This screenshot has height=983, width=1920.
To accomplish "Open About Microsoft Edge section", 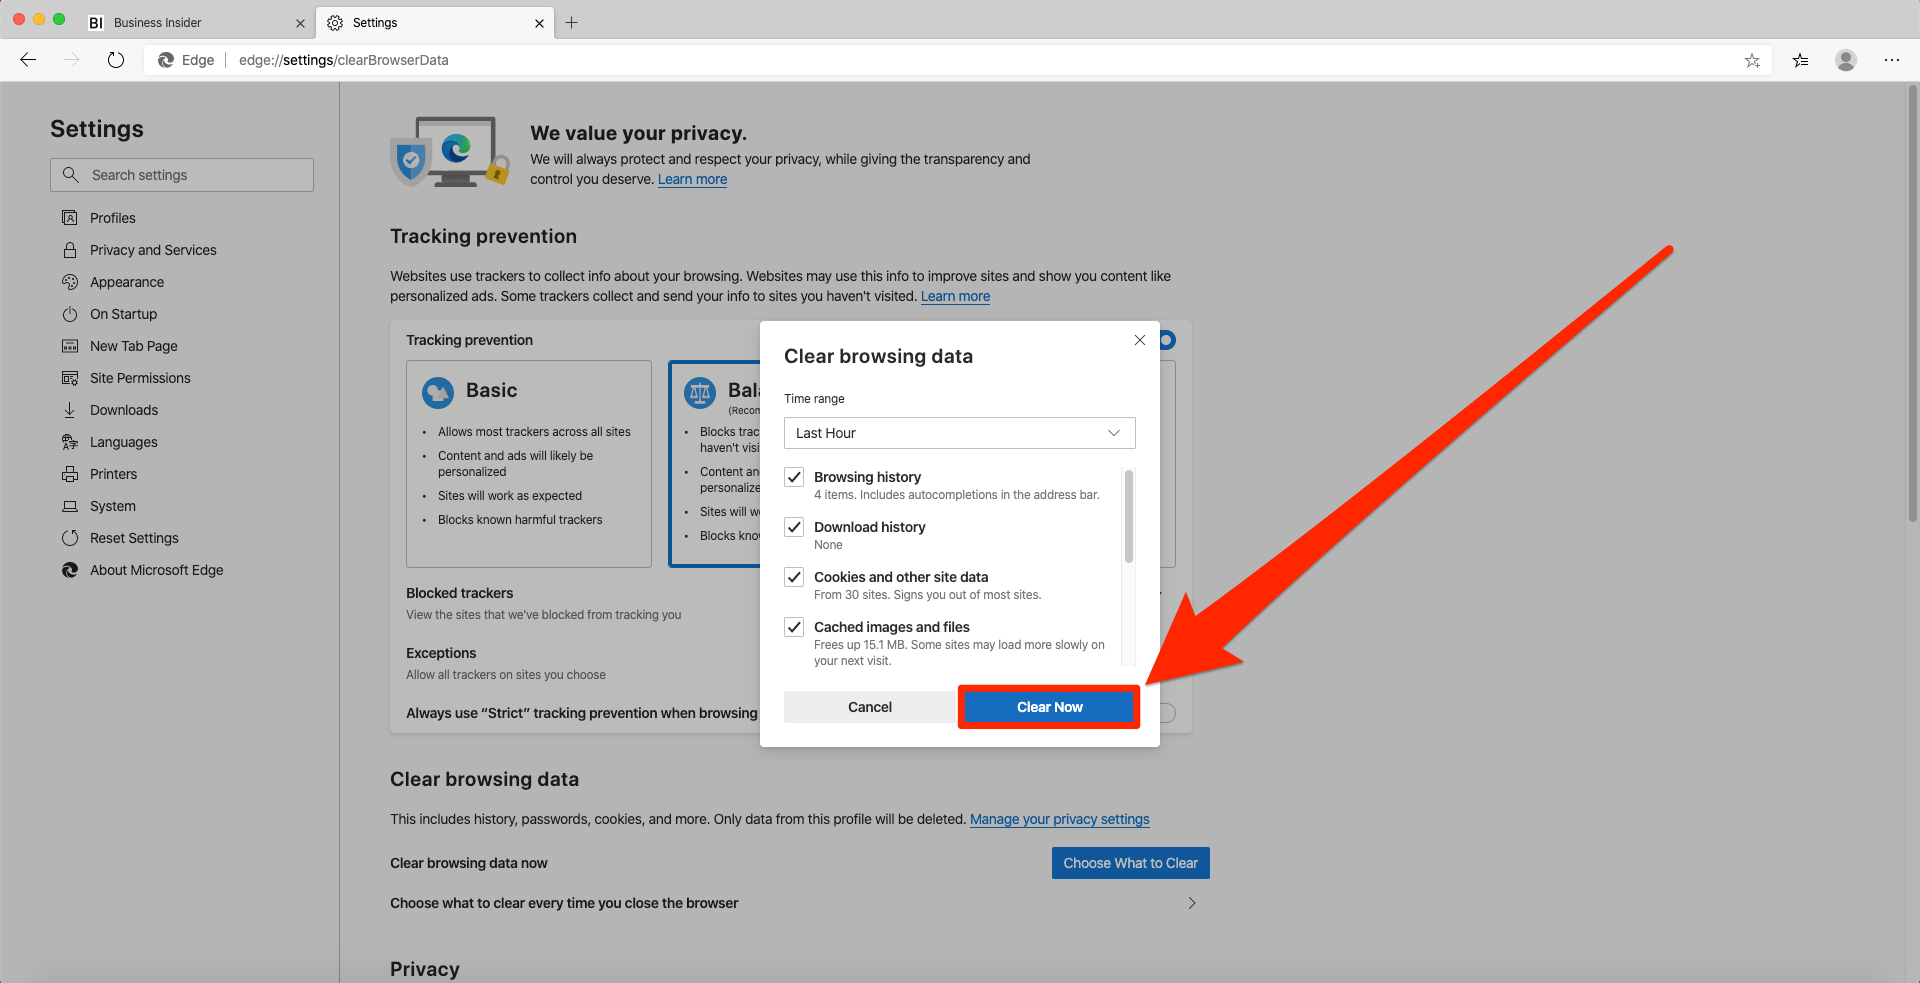I will click(157, 570).
